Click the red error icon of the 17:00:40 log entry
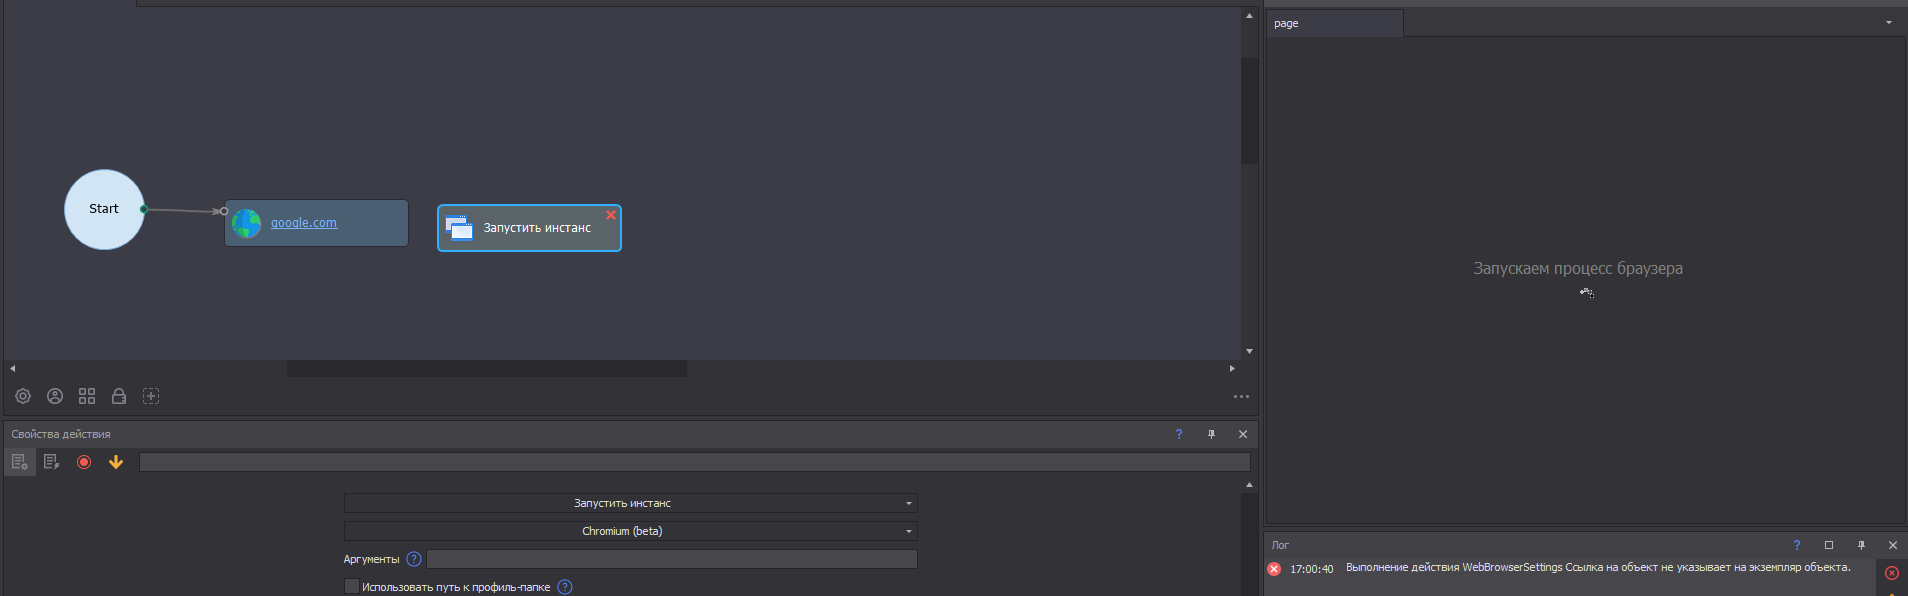Image resolution: width=1908 pixels, height=596 pixels. click(1274, 569)
